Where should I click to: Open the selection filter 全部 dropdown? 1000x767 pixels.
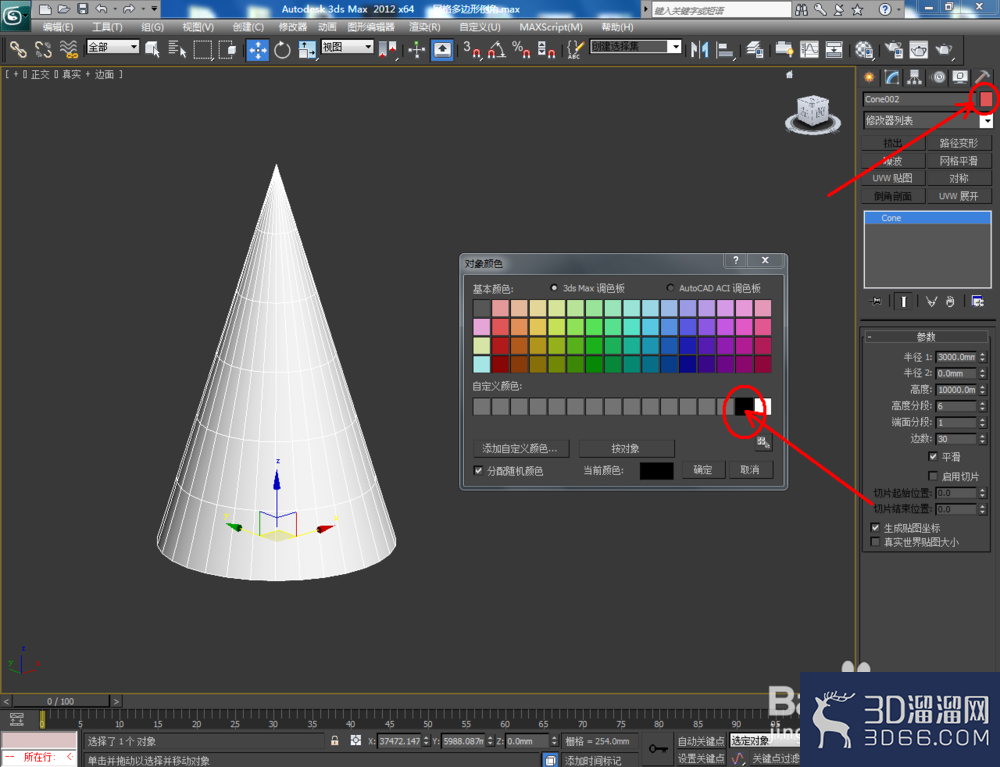[x=112, y=47]
